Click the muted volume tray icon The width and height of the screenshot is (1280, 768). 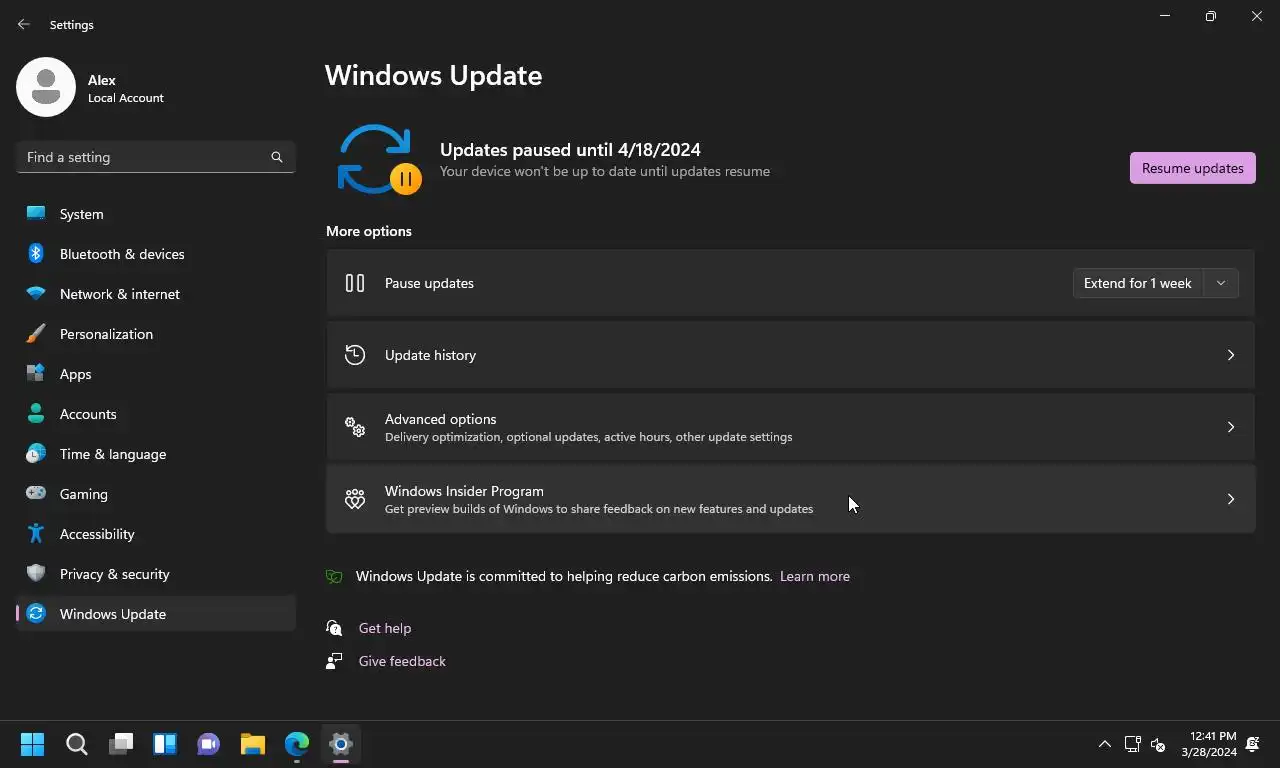(x=1158, y=744)
